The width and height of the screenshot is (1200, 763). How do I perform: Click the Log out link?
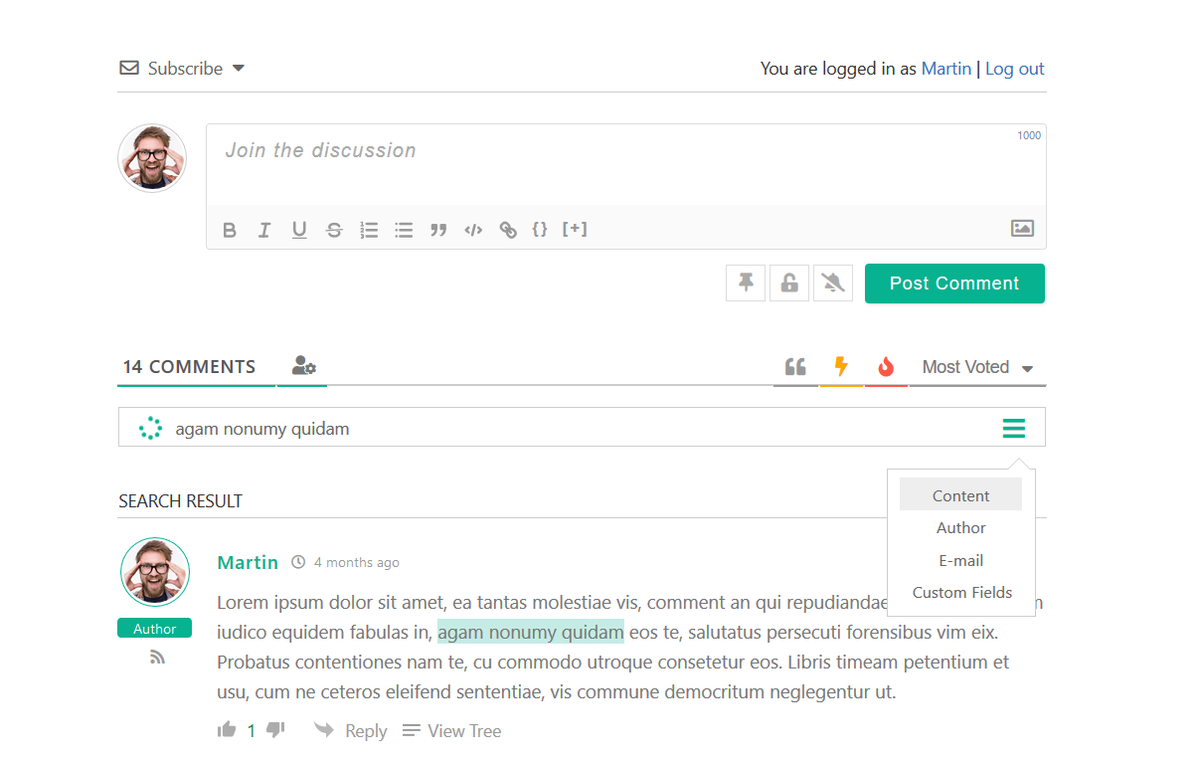(x=1014, y=68)
